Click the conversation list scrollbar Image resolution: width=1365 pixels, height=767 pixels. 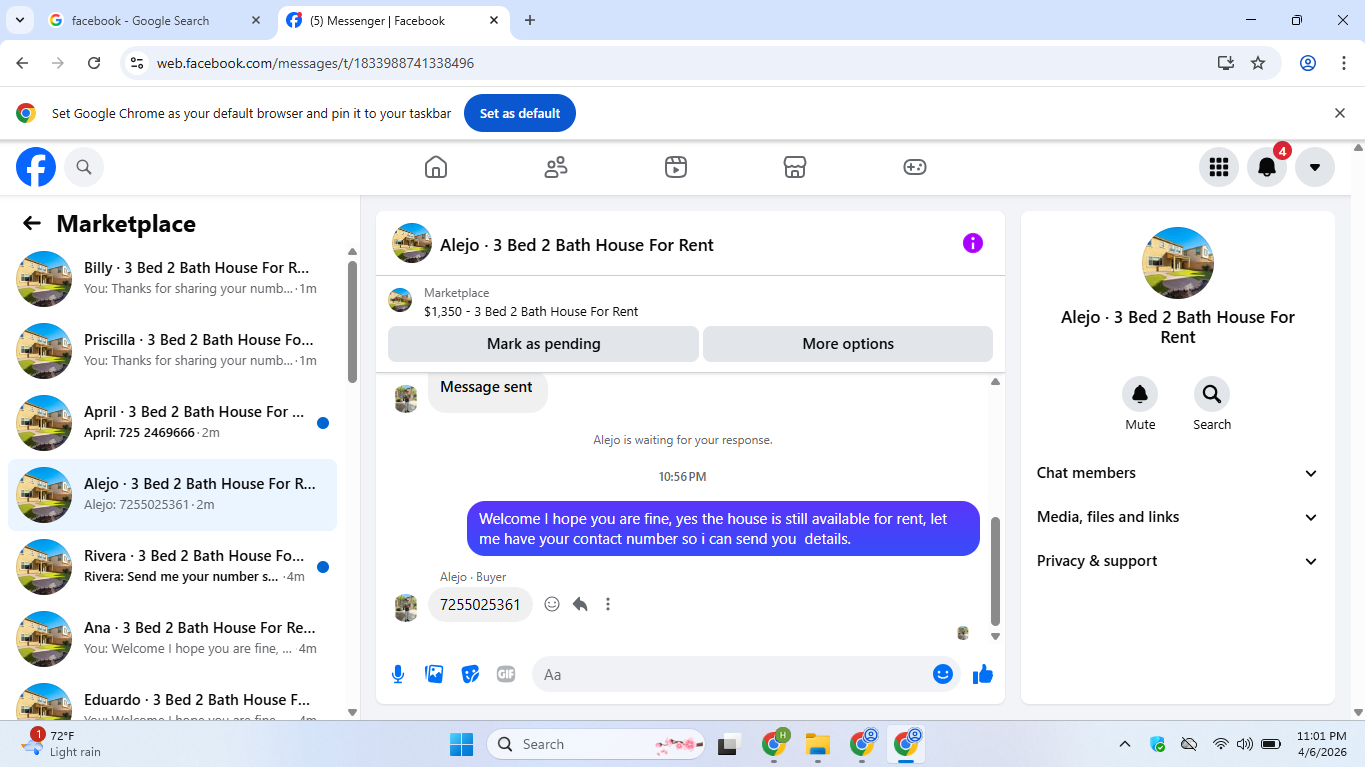coord(352,321)
